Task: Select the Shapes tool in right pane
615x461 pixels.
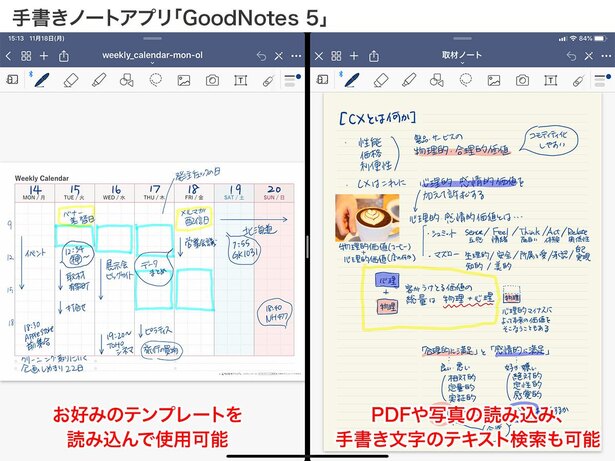Action: (437, 80)
